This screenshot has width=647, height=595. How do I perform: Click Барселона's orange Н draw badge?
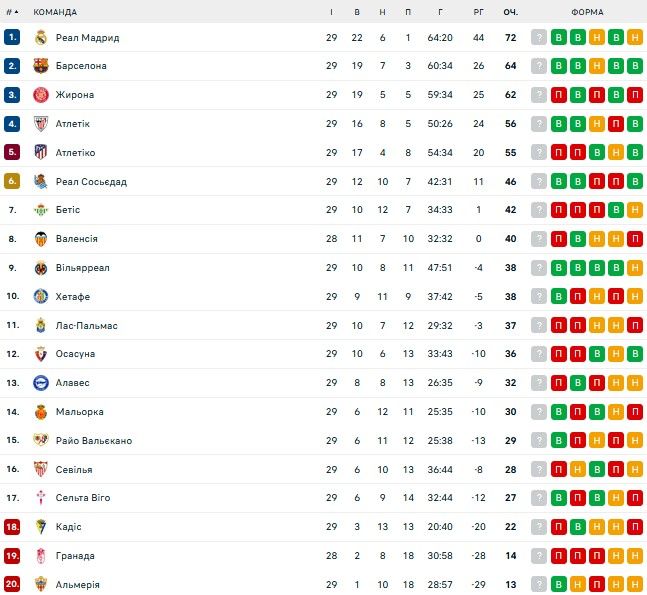point(597,66)
